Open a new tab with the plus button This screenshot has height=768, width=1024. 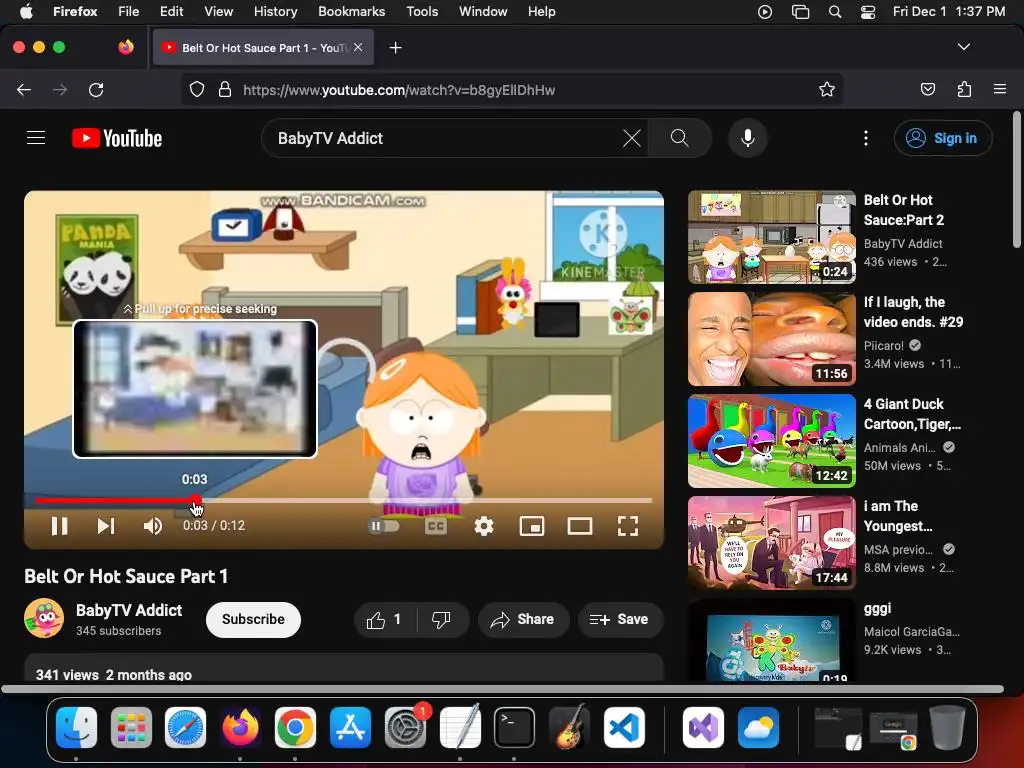[x=395, y=48]
